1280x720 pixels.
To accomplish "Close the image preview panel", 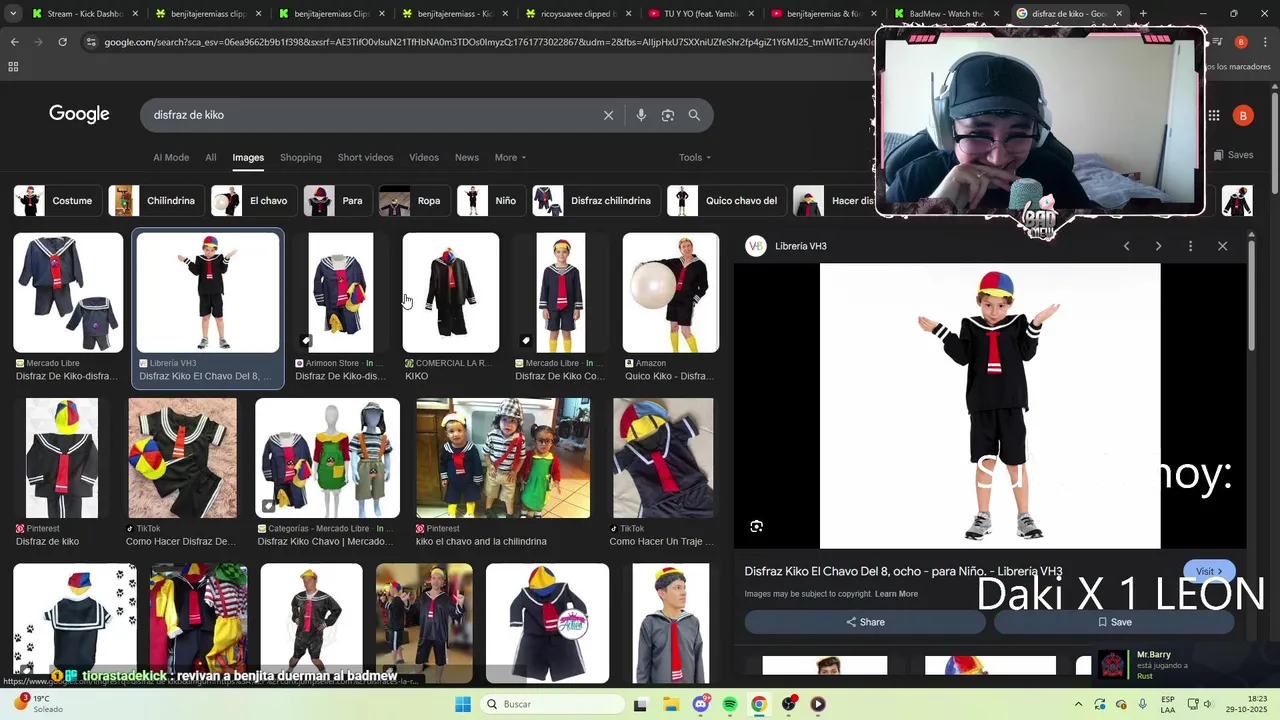I will [x=1222, y=246].
